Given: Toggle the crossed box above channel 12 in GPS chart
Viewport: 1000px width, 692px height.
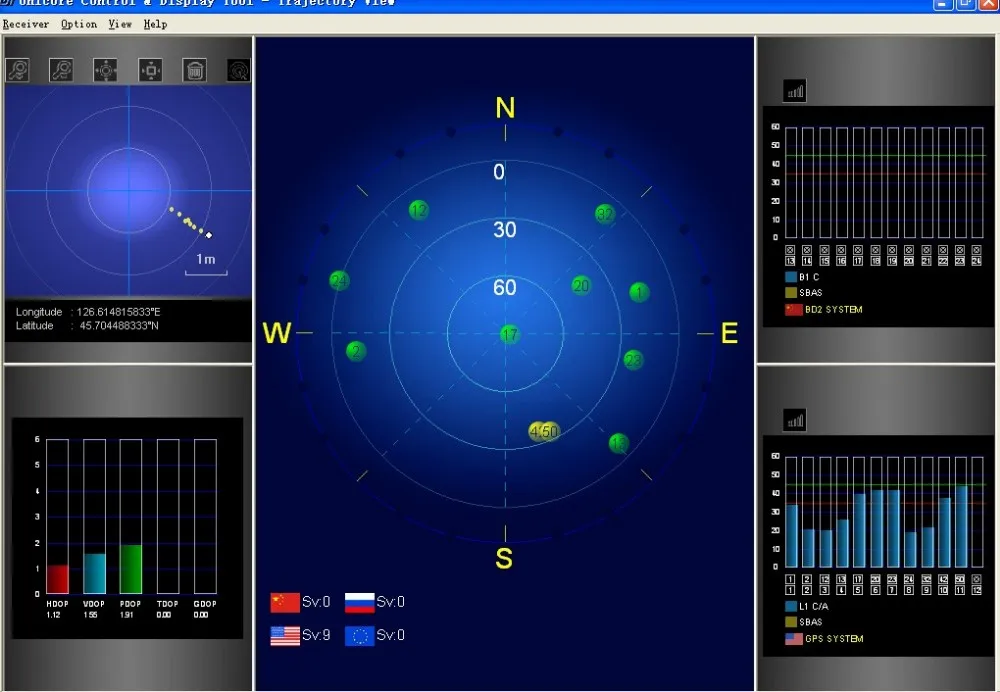Looking at the screenshot, I should click(976, 579).
